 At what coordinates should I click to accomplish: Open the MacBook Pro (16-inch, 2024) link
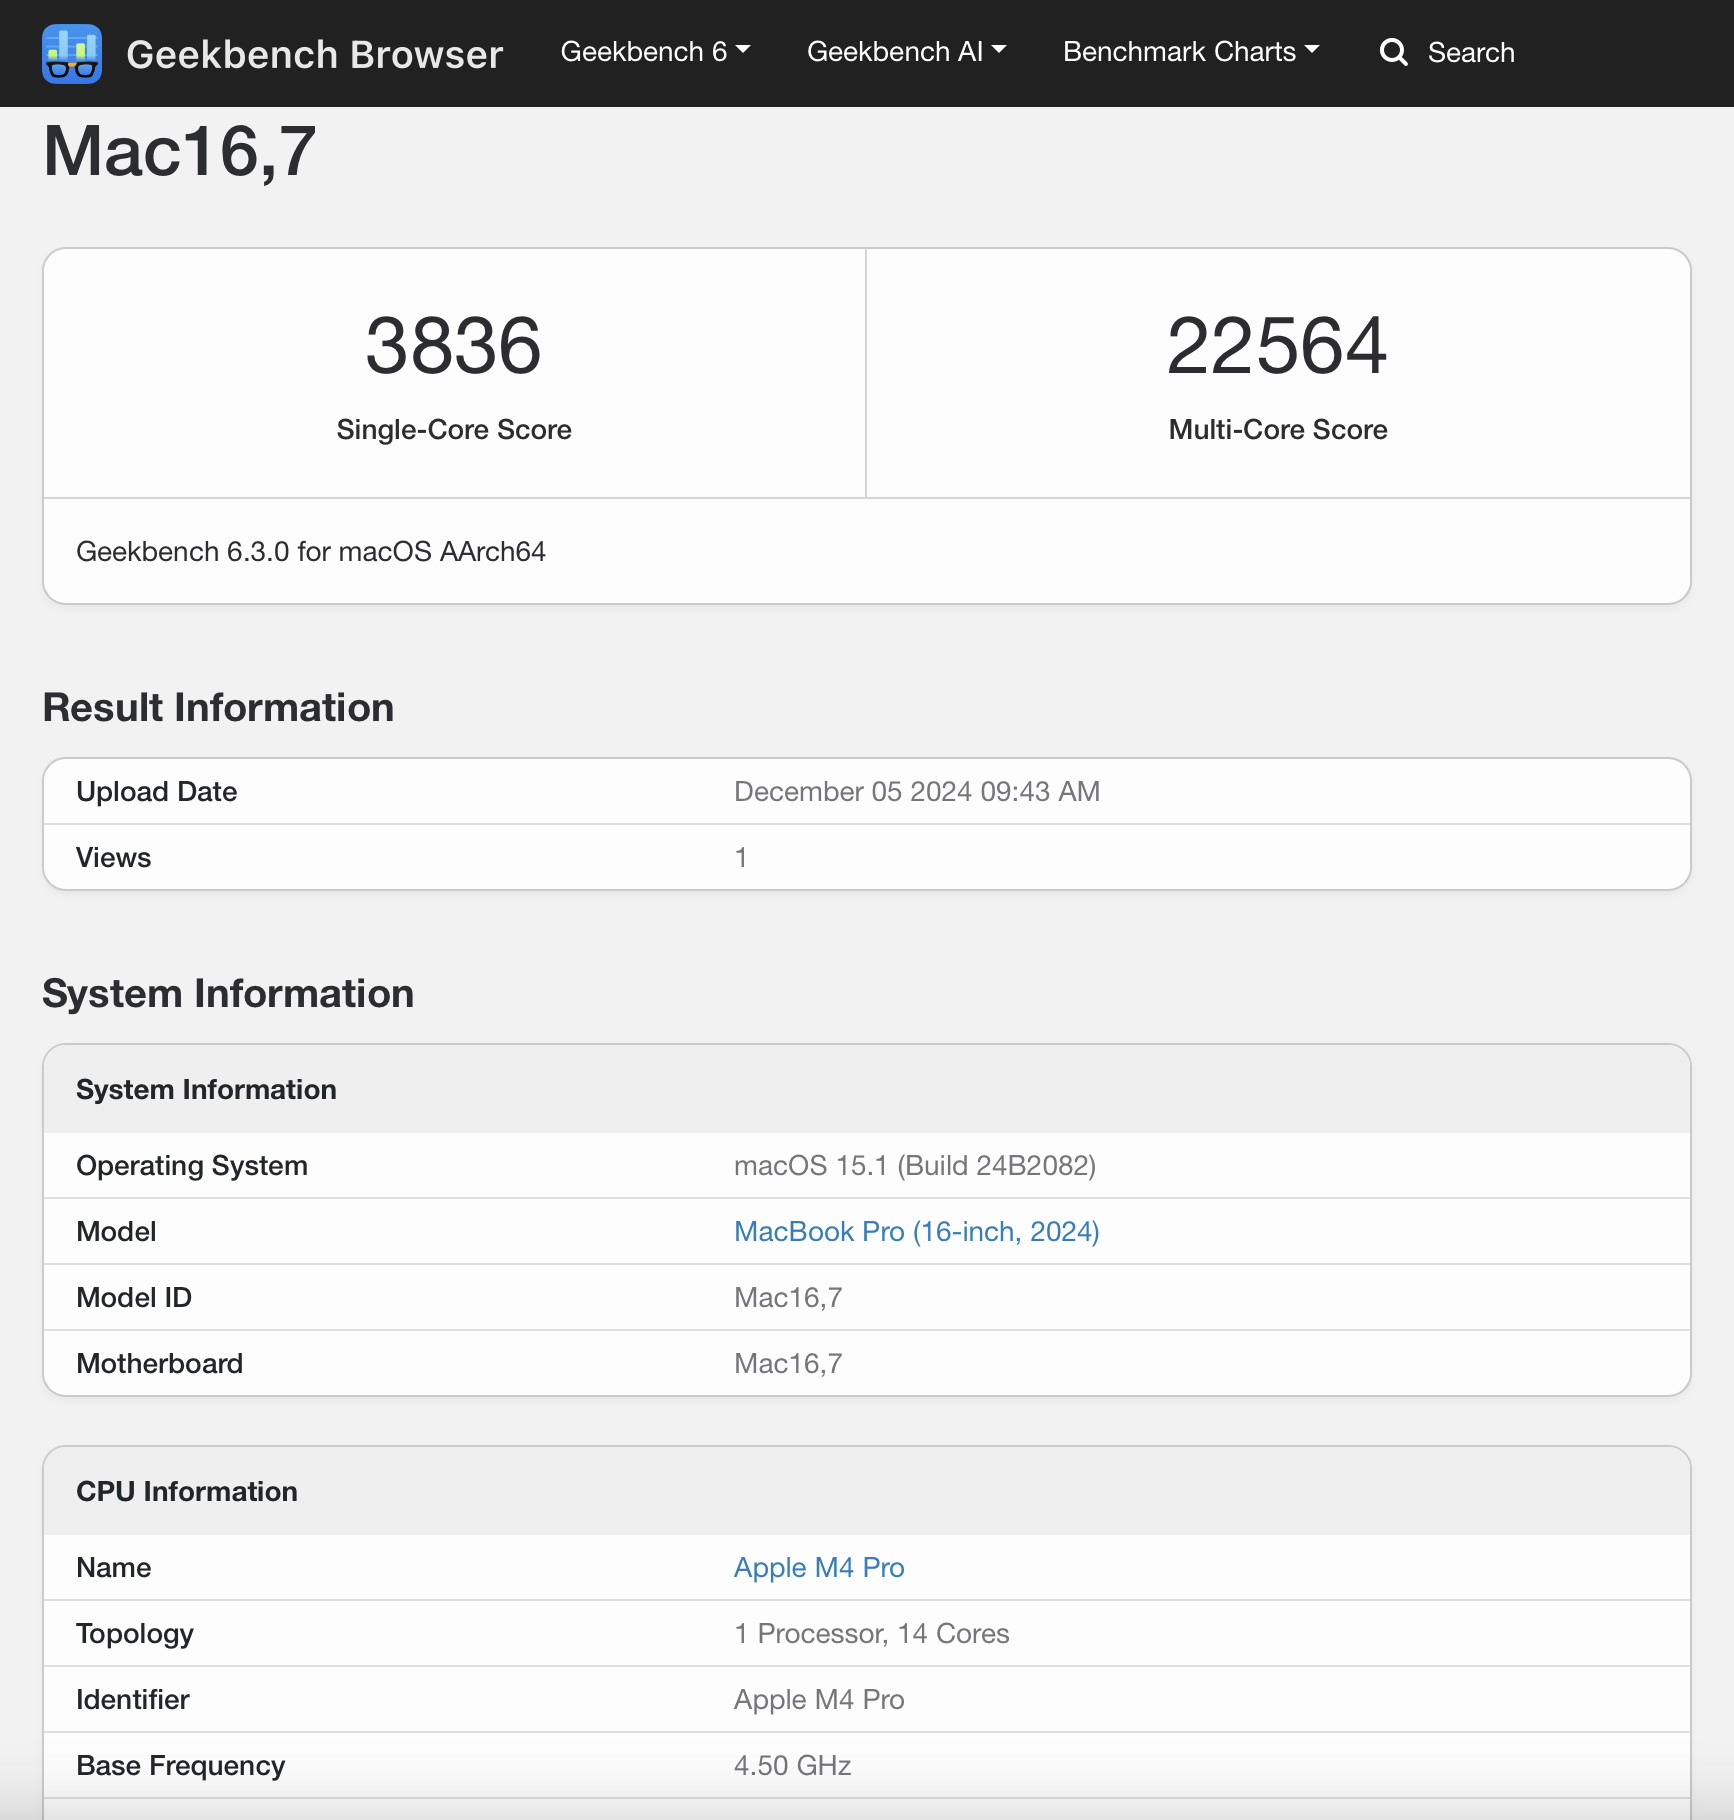(916, 1232)
